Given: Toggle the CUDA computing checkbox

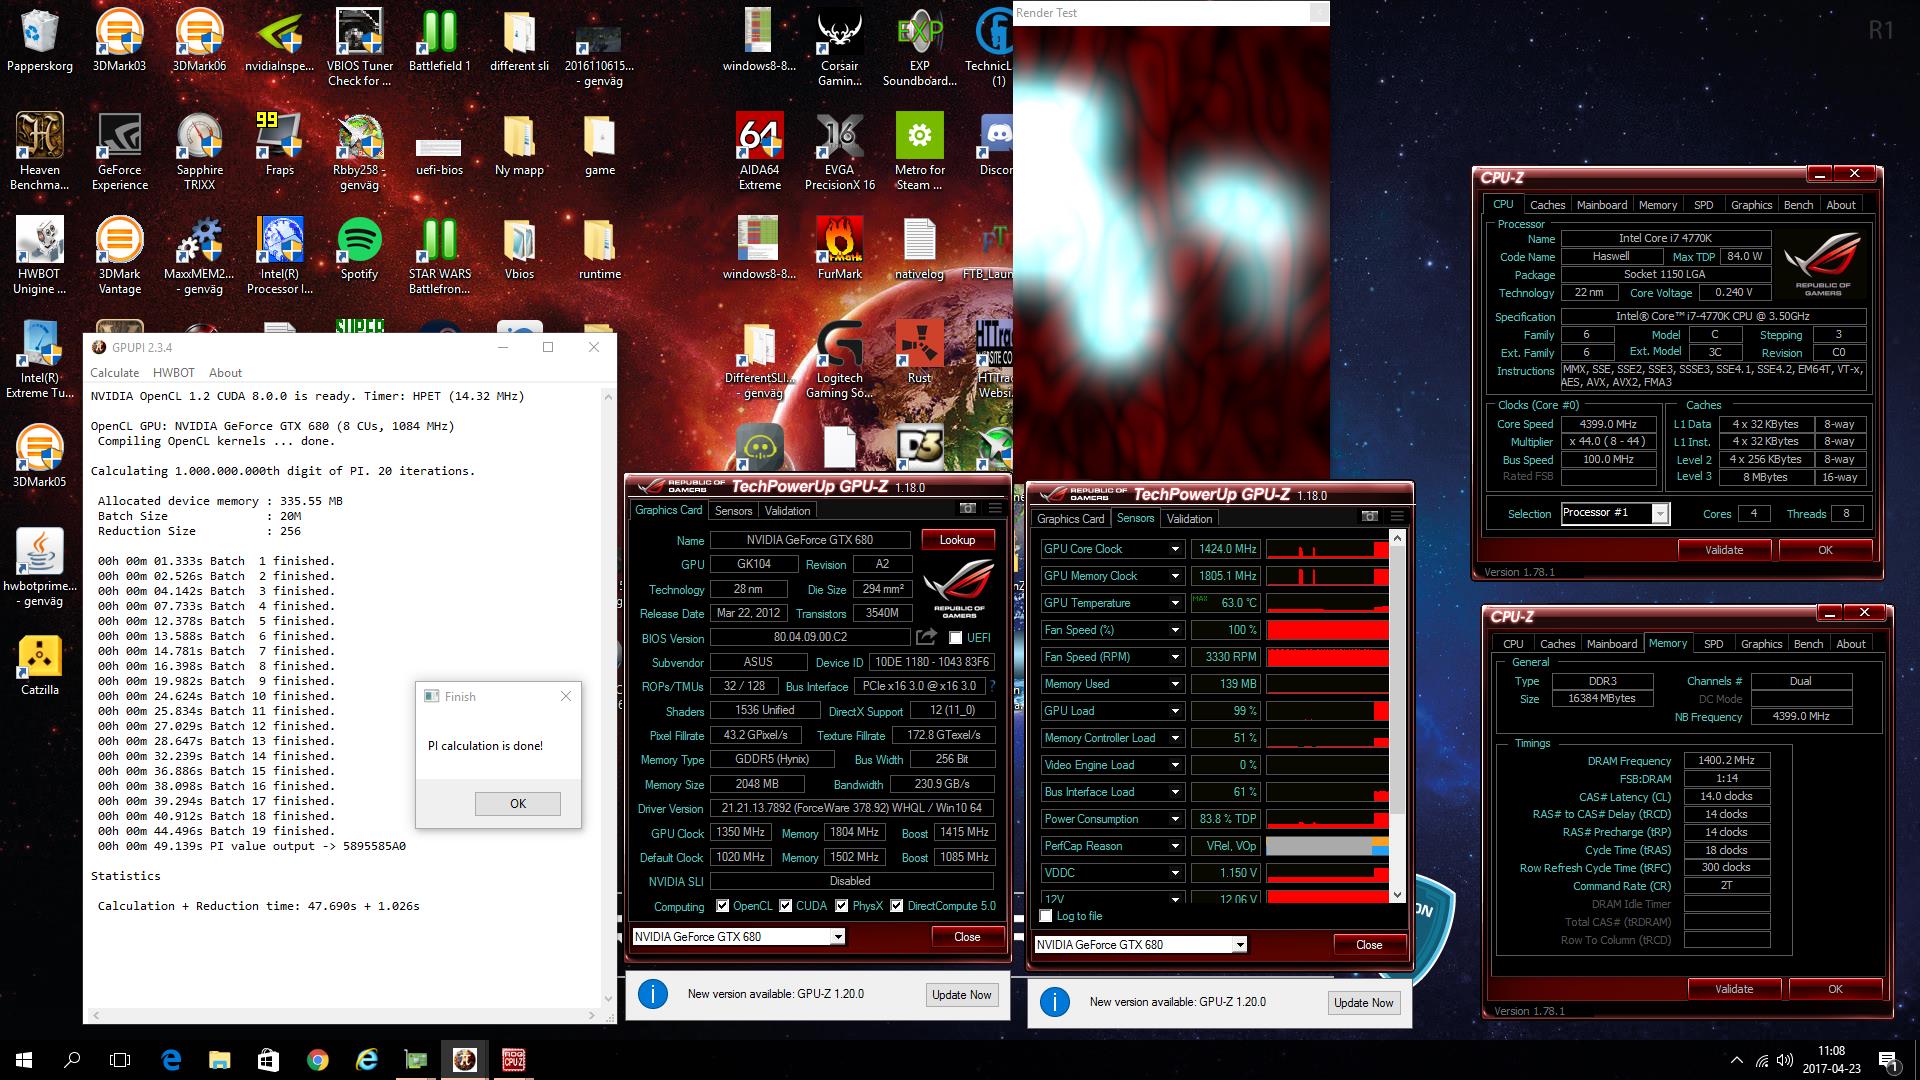Looking at the screenshot, I should [785, 906].
